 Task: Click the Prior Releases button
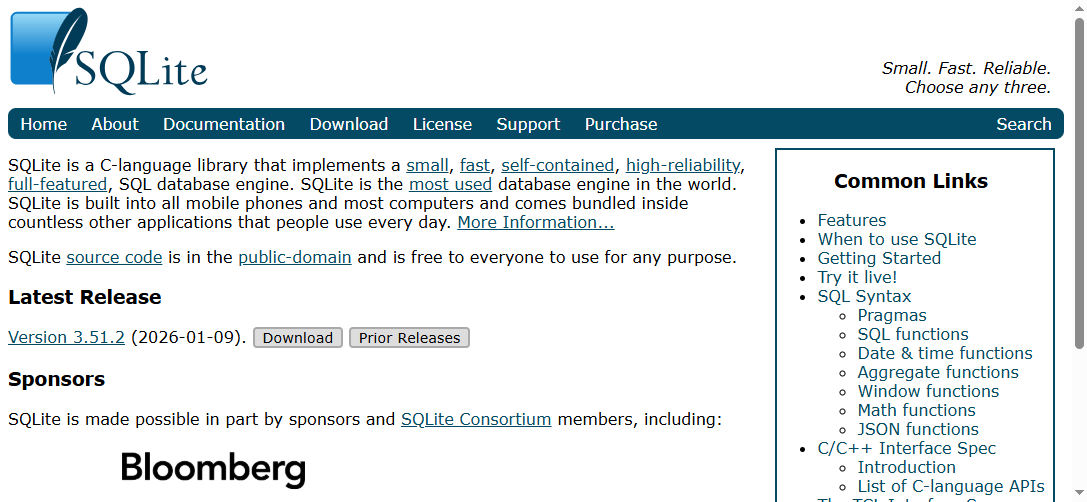click(409, 338)
